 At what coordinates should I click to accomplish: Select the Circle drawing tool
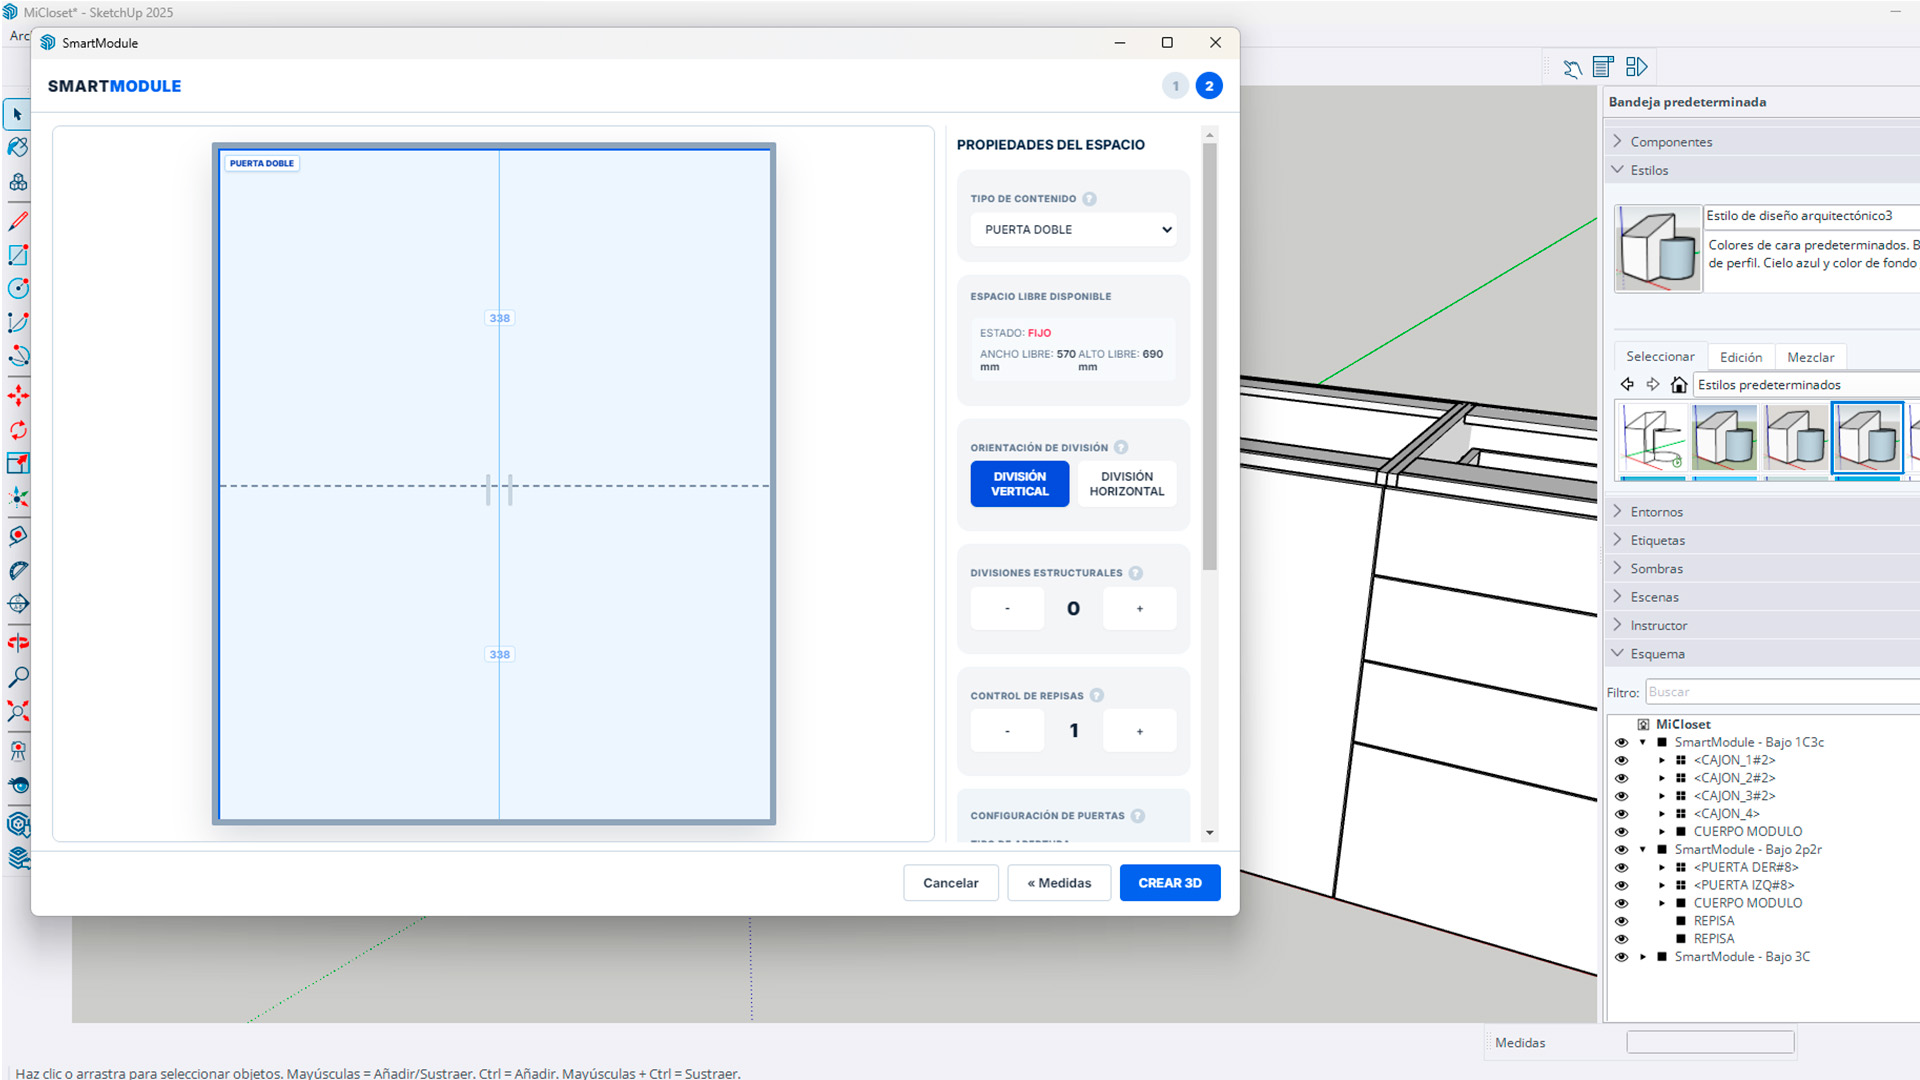click(x=17, y=288)
